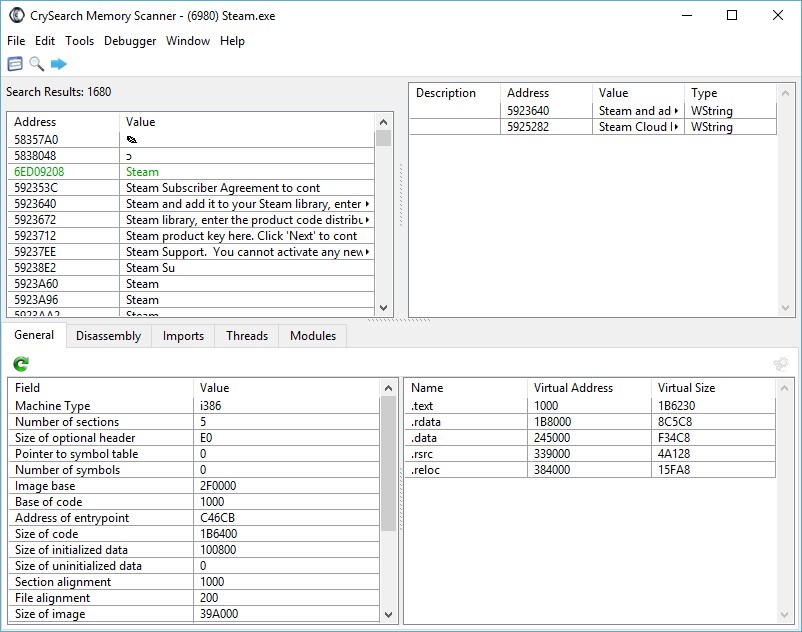The image size is (802, 632).
Task: Click the Type column header in address table
Action: pyautogui.click(x=730, y=93)
